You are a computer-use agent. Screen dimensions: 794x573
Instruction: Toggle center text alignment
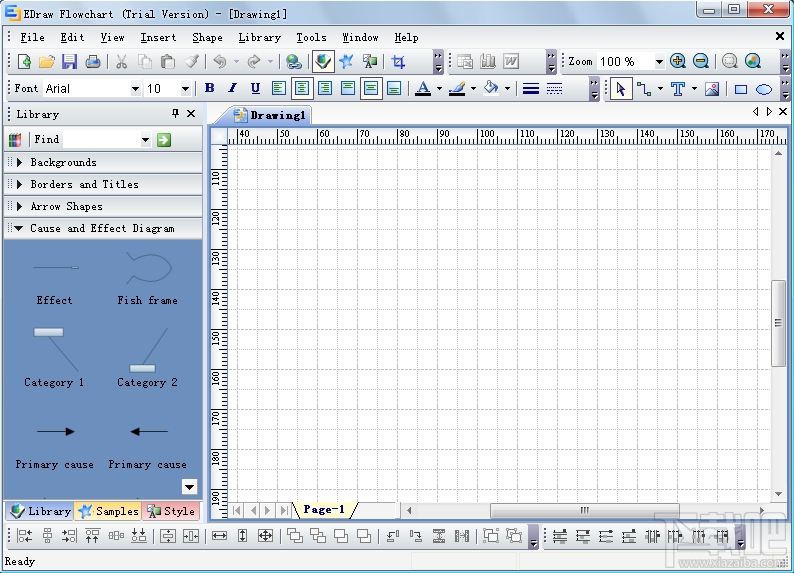point(302,89)
